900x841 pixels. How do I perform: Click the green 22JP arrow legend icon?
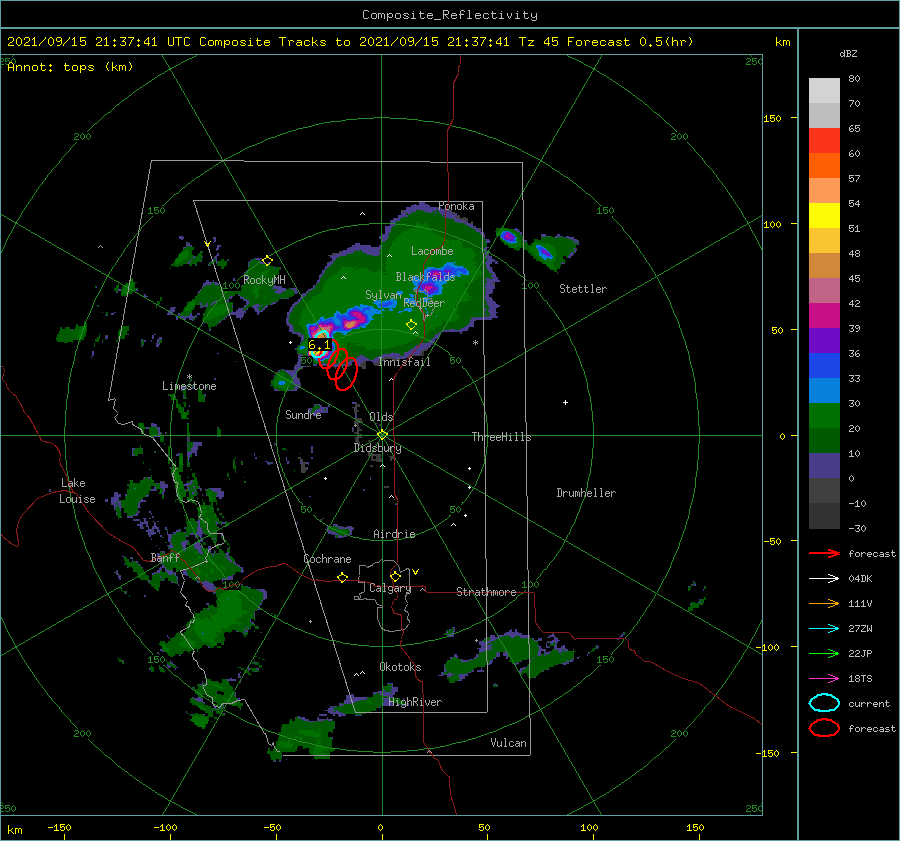[x=824, y=653]
